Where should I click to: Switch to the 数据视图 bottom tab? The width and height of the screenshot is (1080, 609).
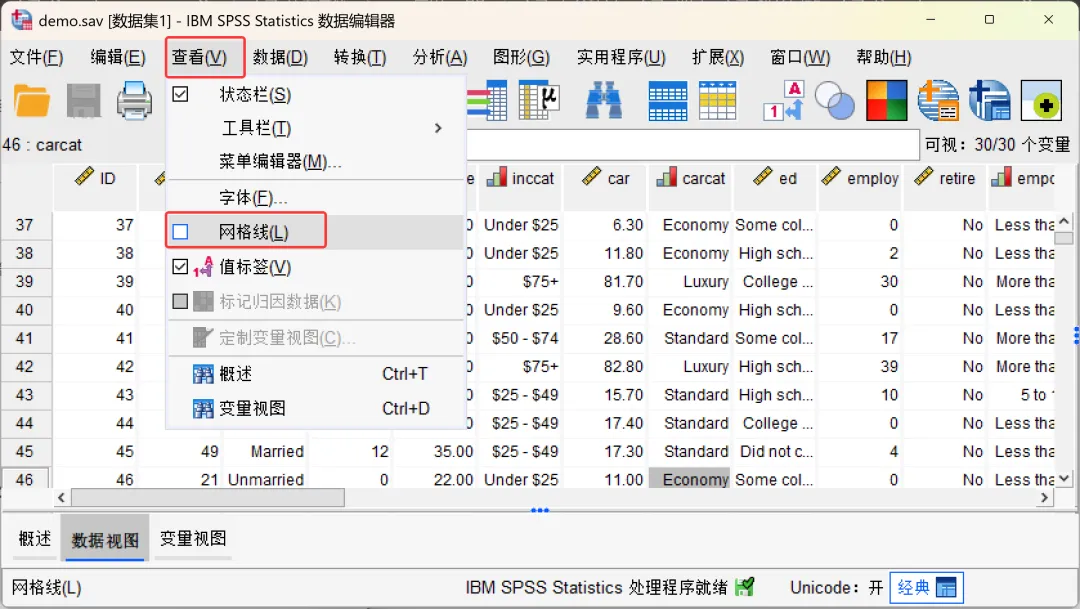pos(105,539)
